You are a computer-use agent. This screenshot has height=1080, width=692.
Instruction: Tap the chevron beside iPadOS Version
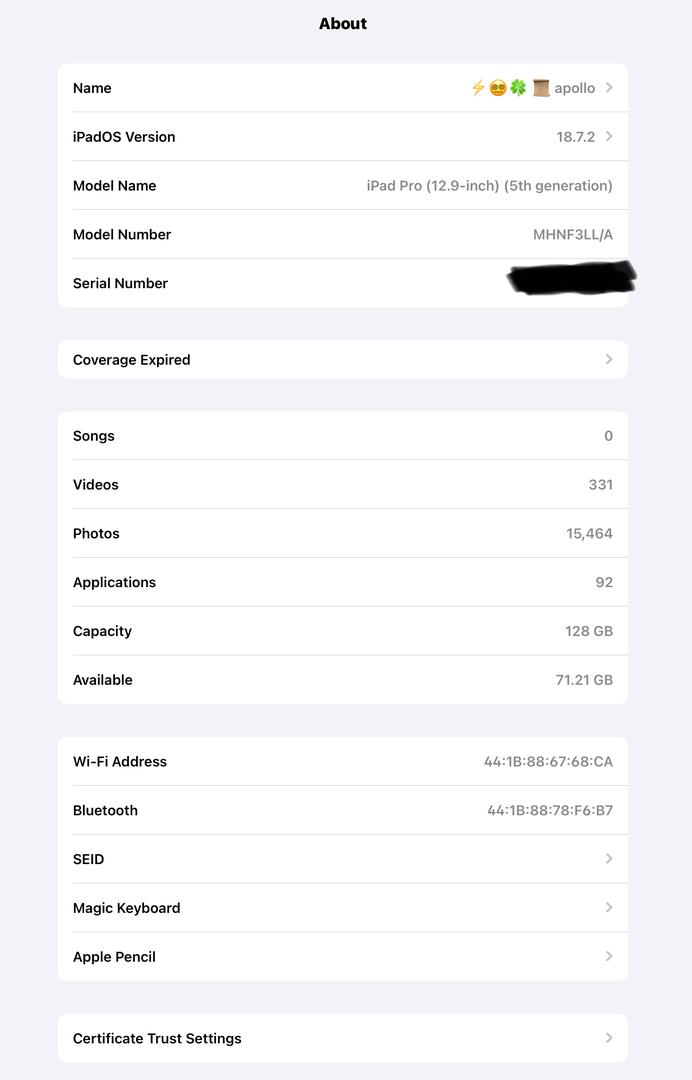coord(609,137)
